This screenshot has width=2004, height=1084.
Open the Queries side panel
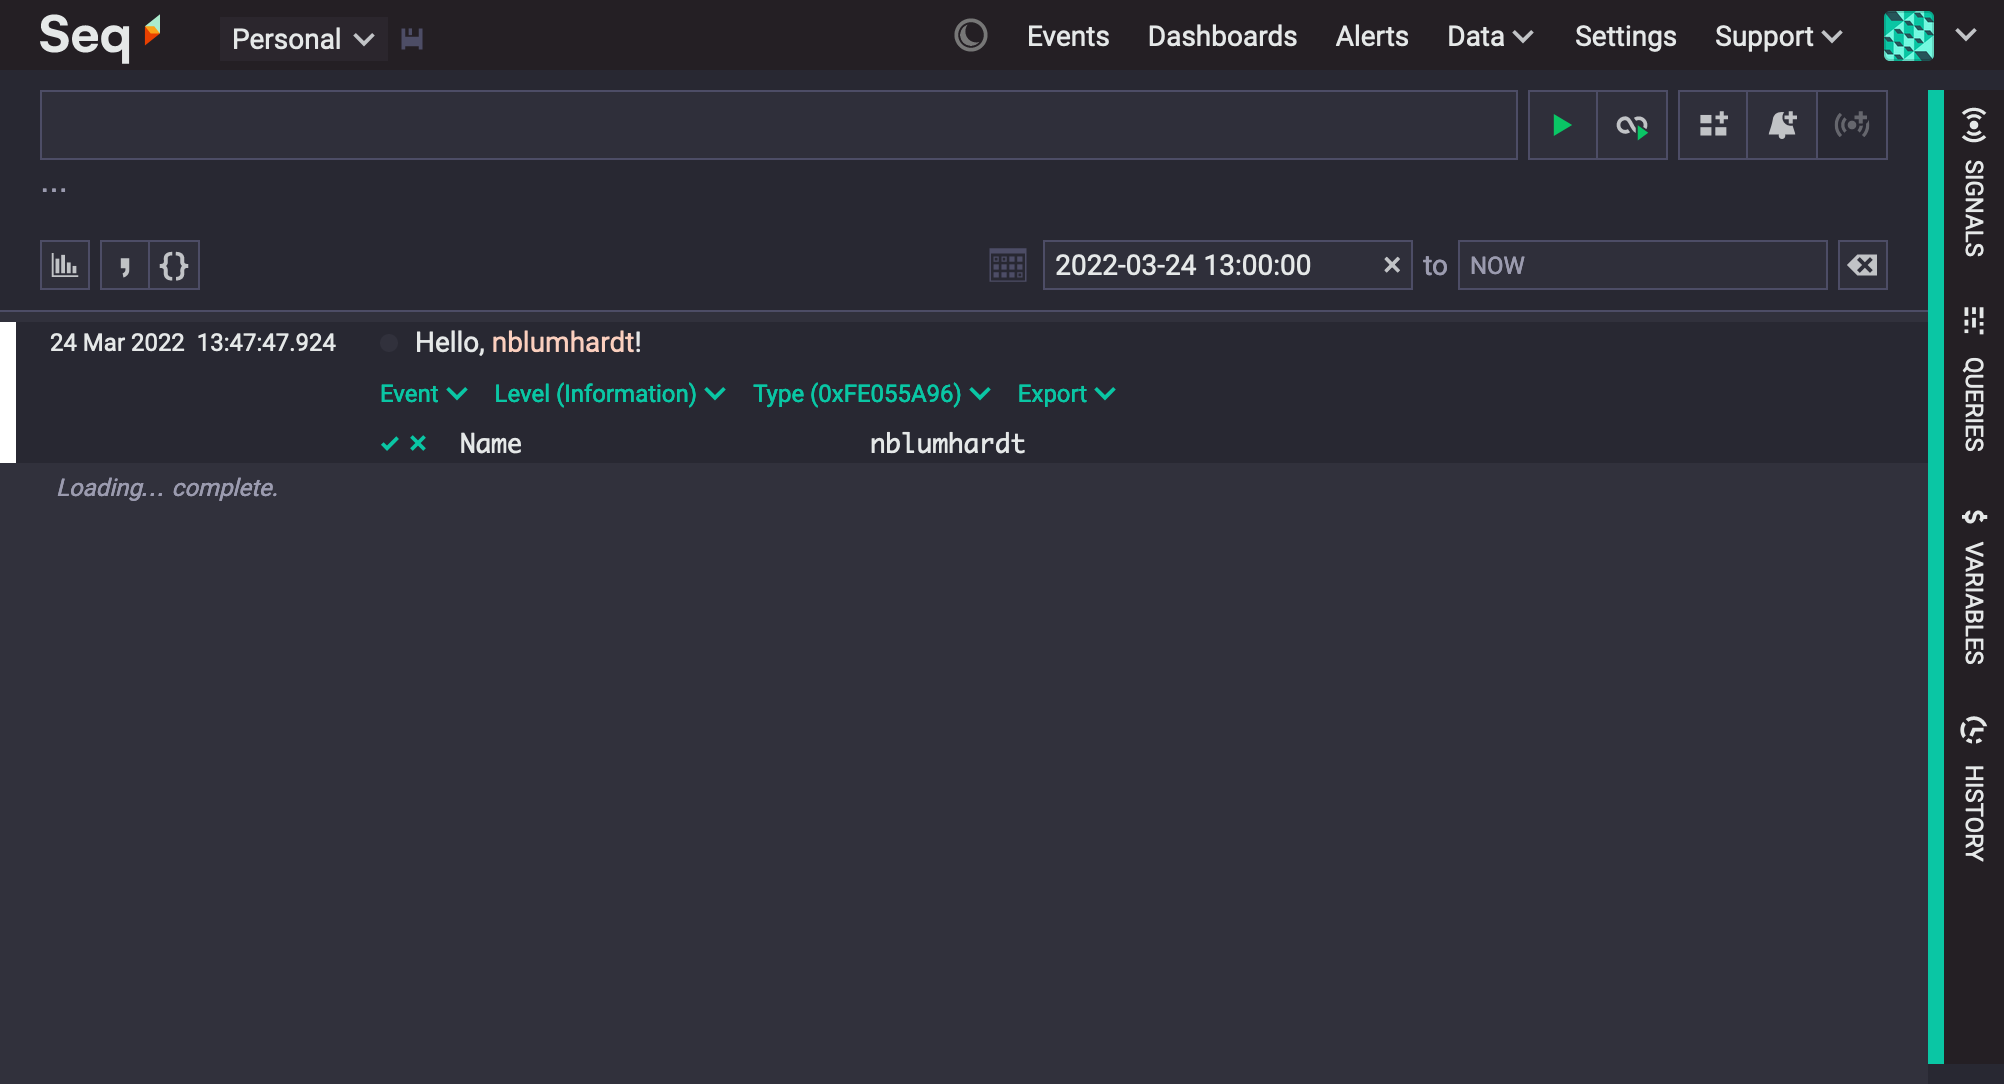1973,379
